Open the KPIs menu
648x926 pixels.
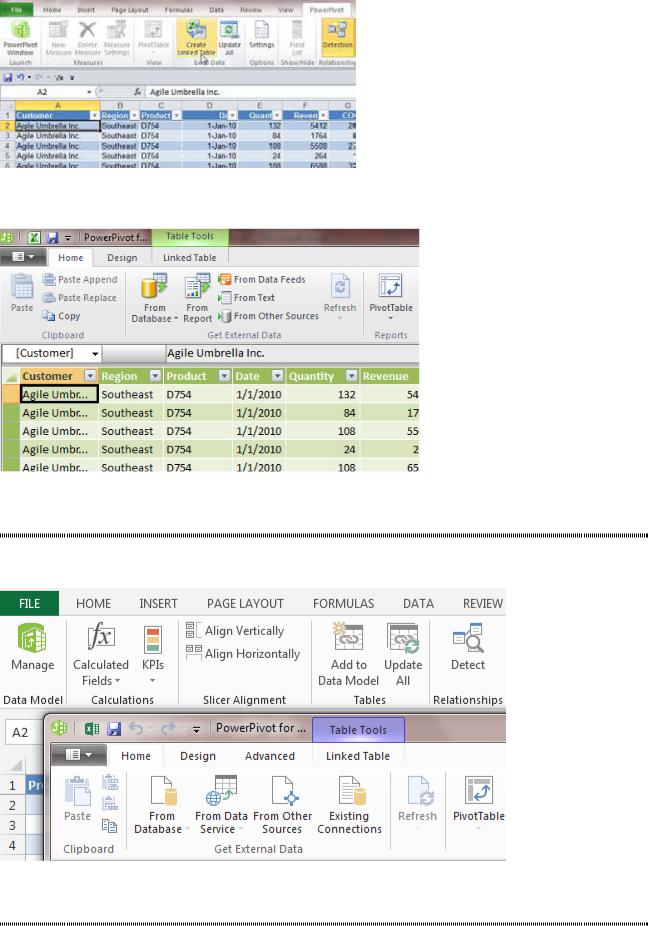(x=152, y=654)
